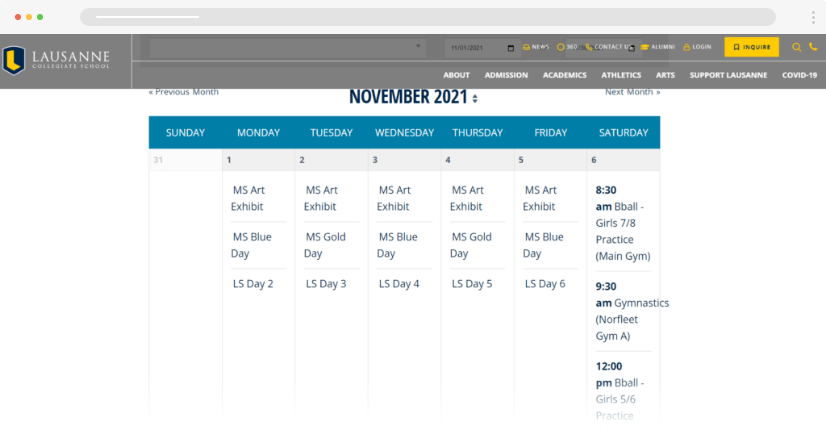826x430 pixels.
Task: Open Monday's MS Art Exhibit event
Action: point(247,198)
